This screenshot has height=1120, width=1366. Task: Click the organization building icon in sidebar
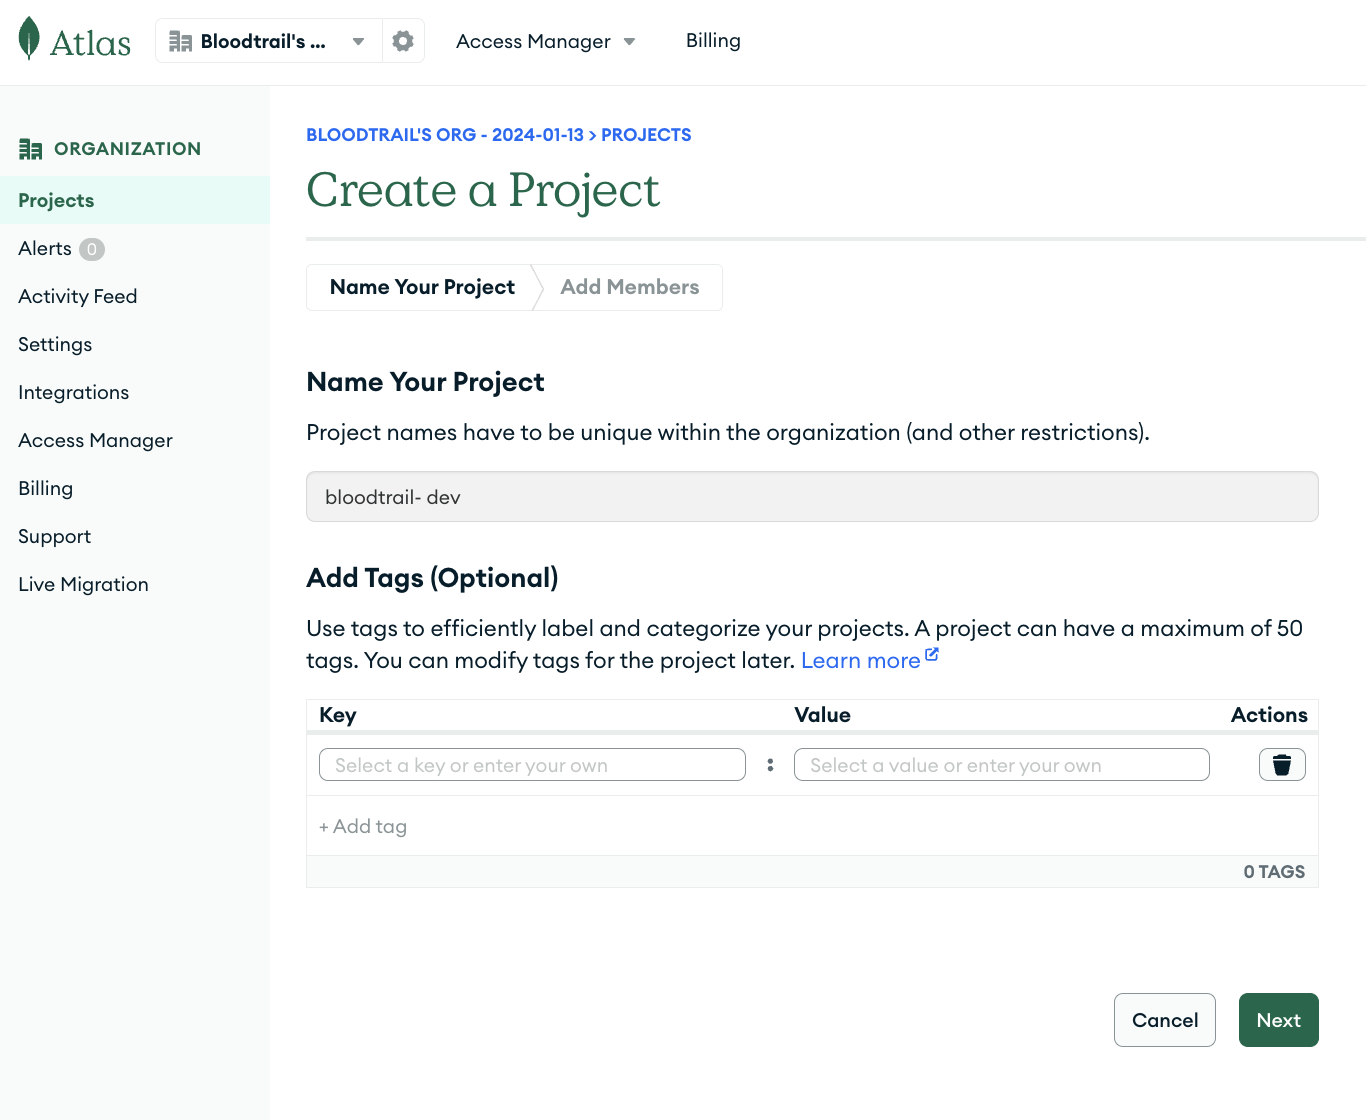(x=31, y=149)
